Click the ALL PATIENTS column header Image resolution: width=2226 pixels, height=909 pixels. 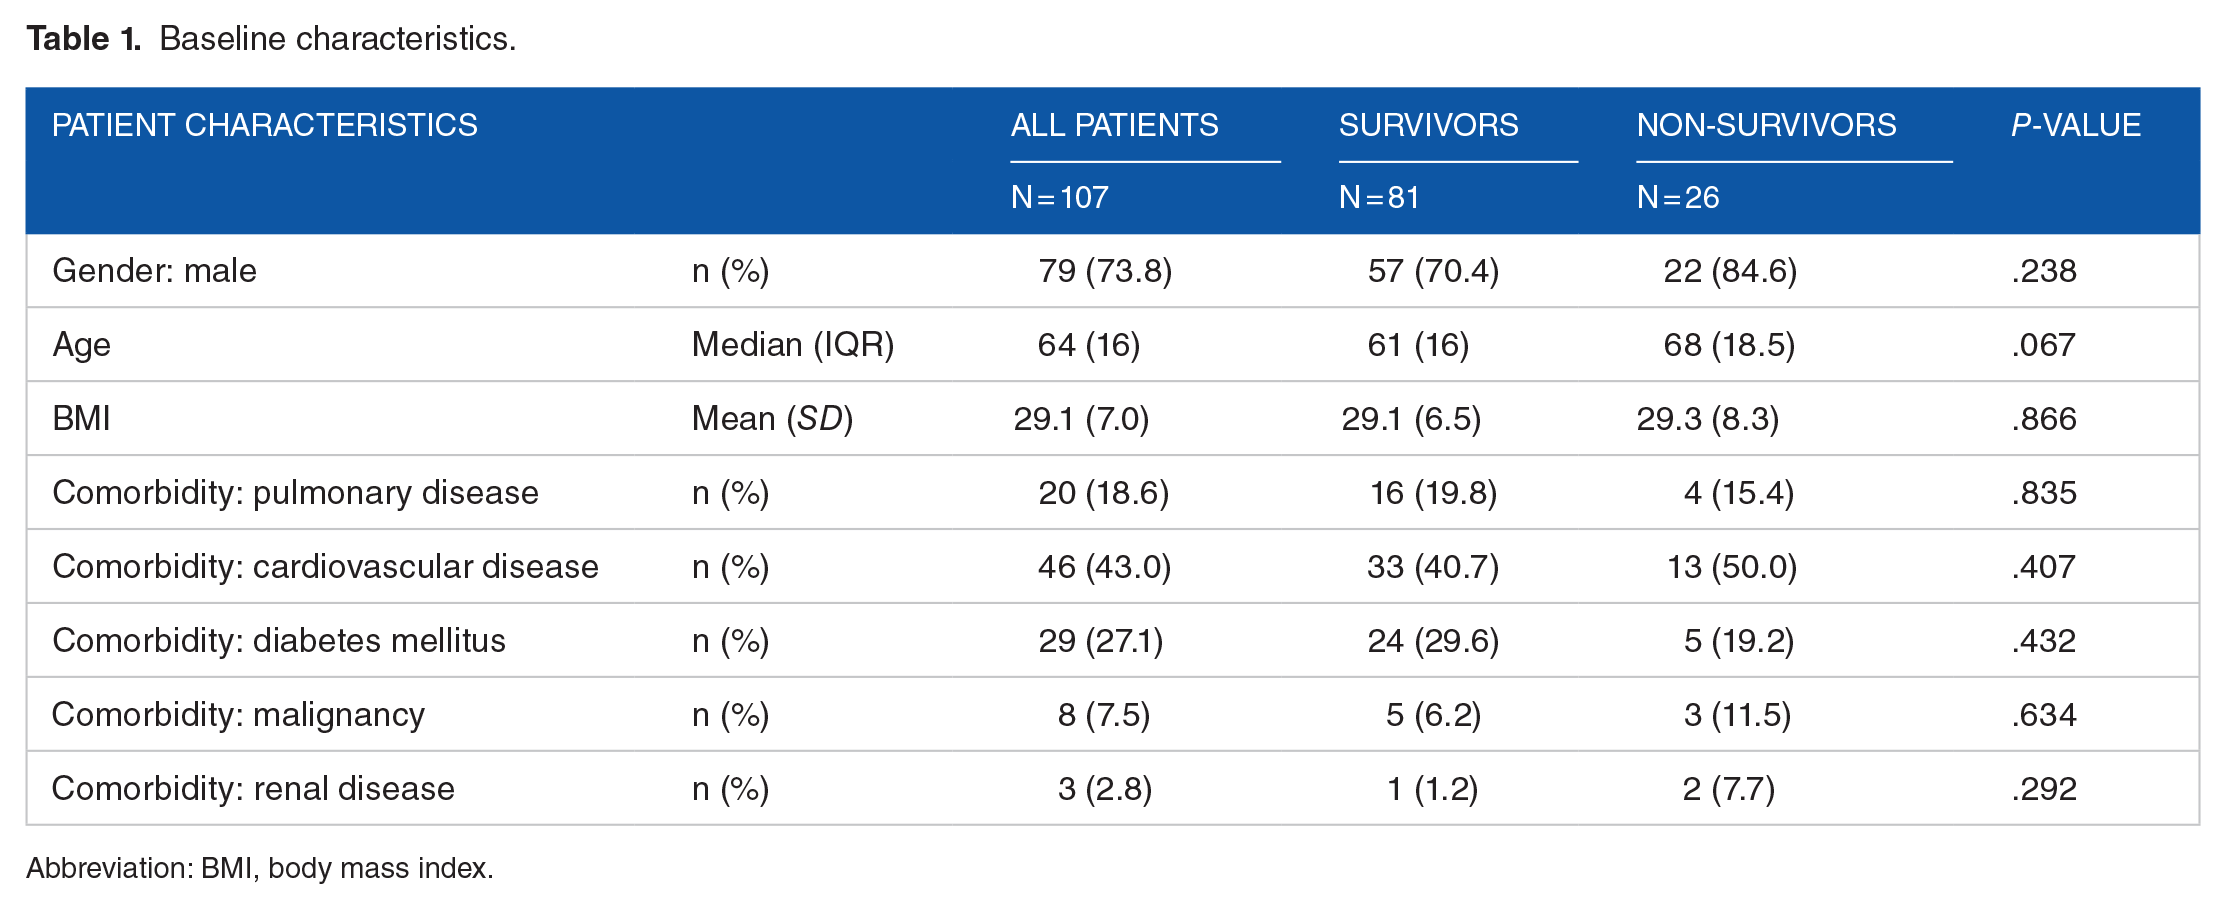coord(1115,125)
